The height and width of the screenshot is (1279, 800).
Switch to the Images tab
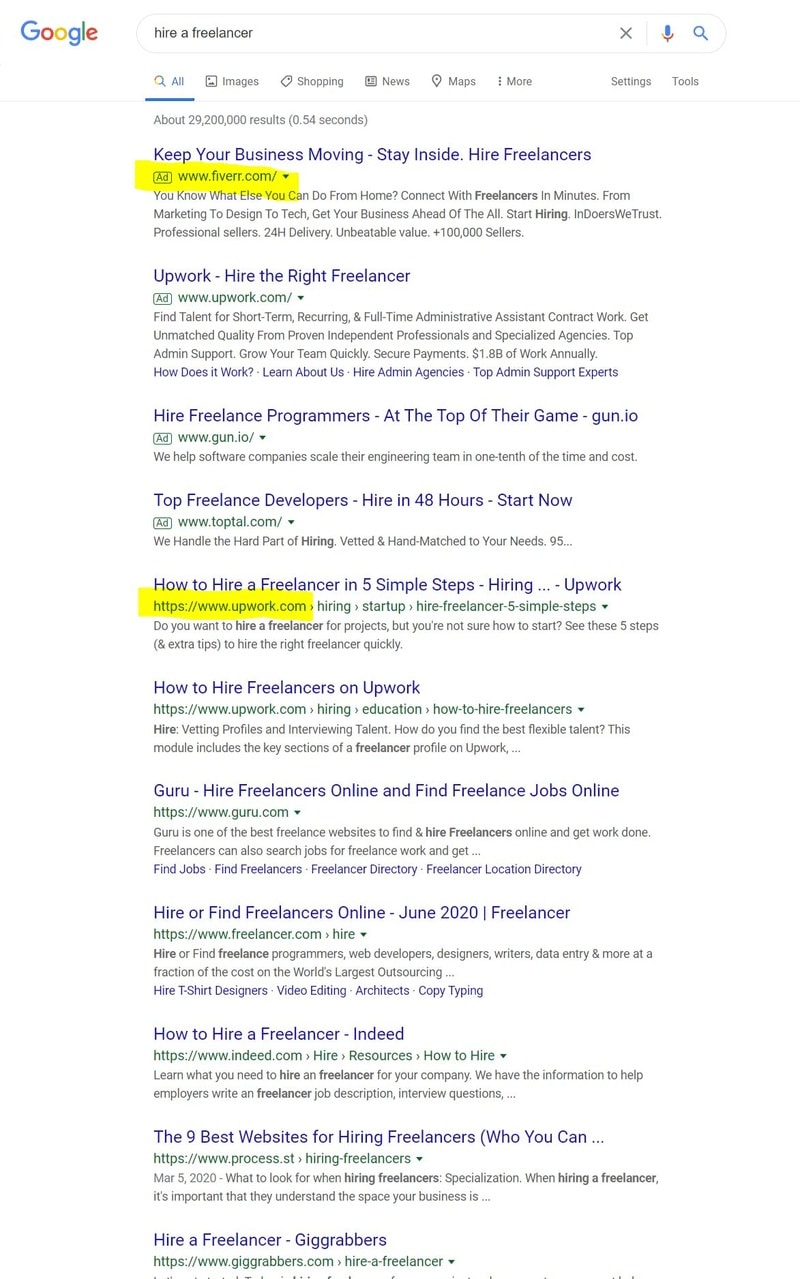(232, 81)
